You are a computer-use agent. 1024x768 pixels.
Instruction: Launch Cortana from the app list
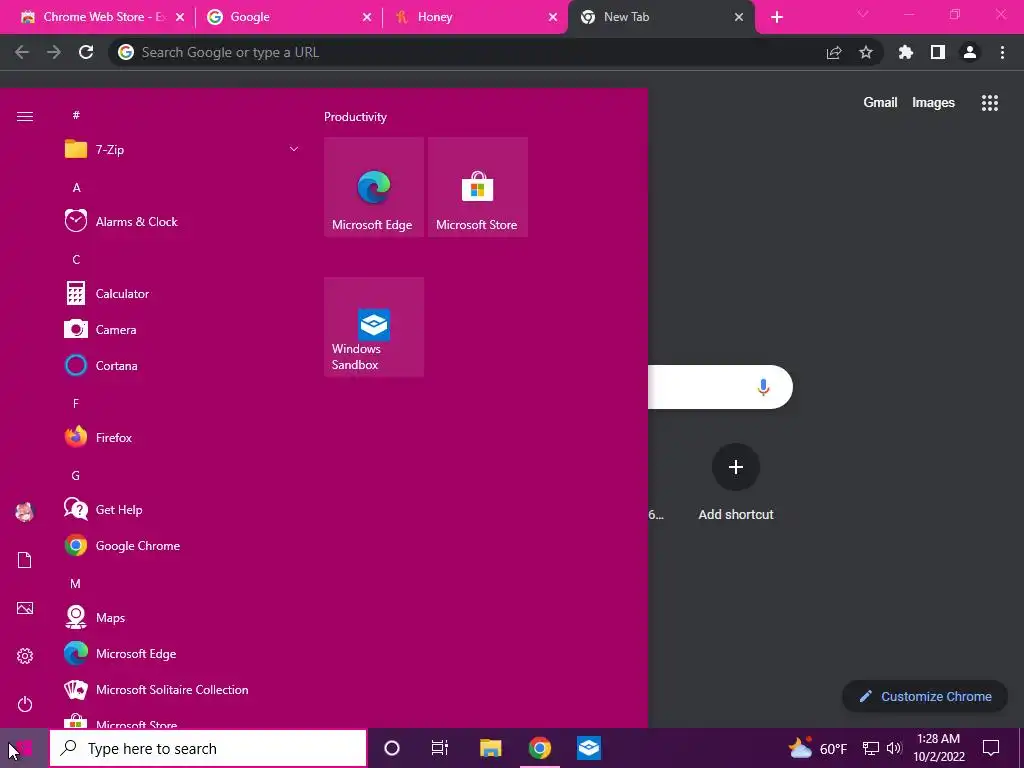183,365
